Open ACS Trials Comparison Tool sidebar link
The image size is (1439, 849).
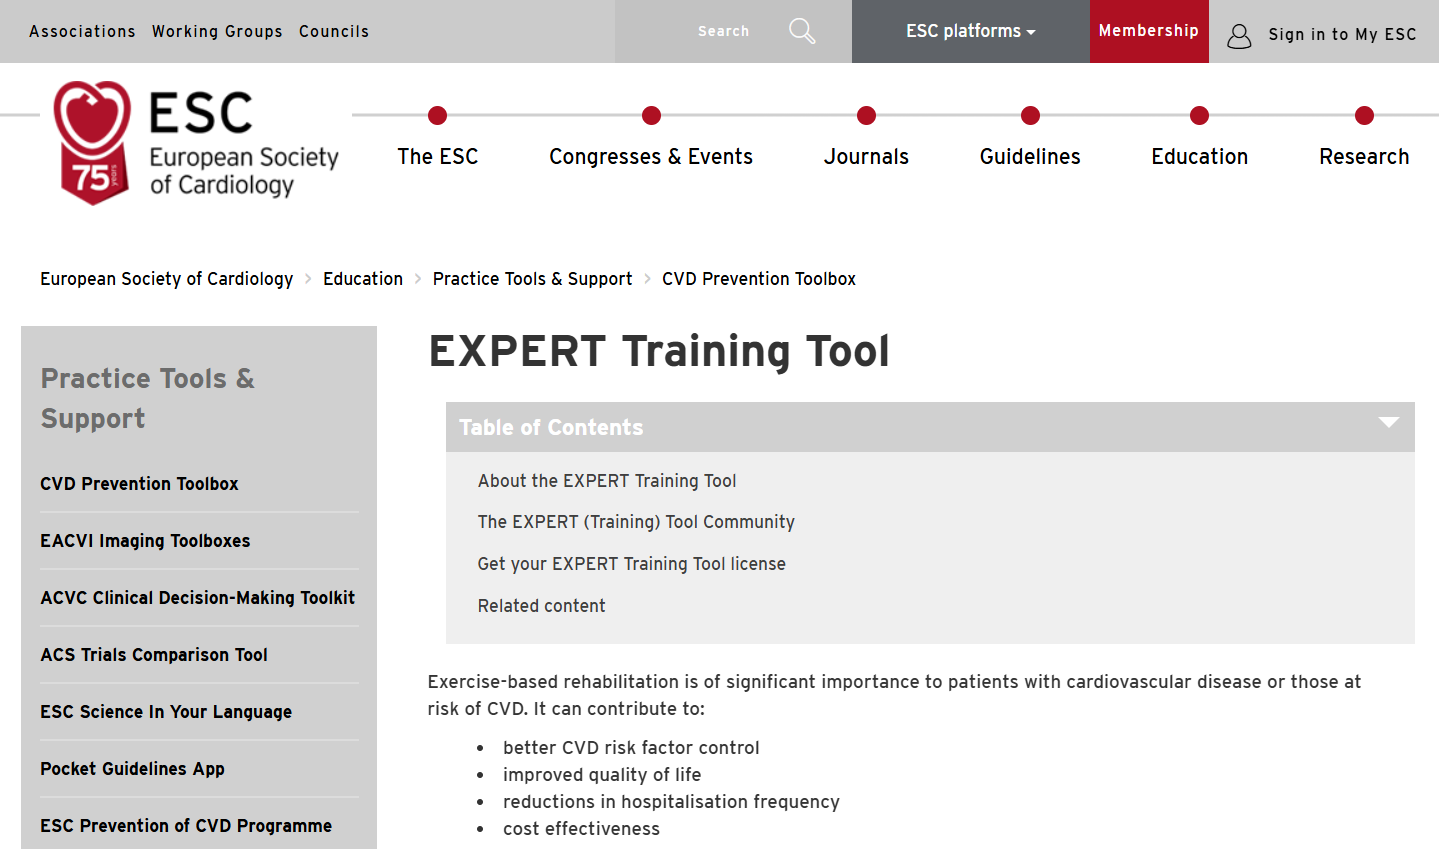click(154, 655)
